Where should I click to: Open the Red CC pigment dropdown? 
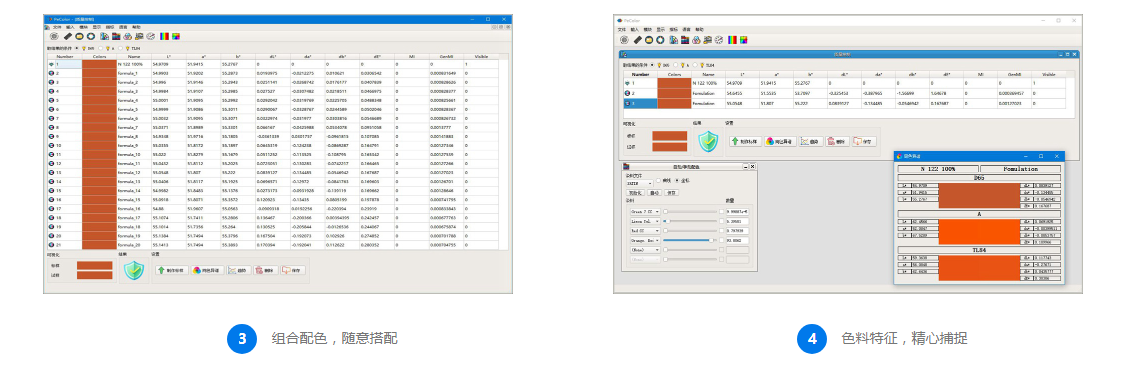click(x=646, y=231)
